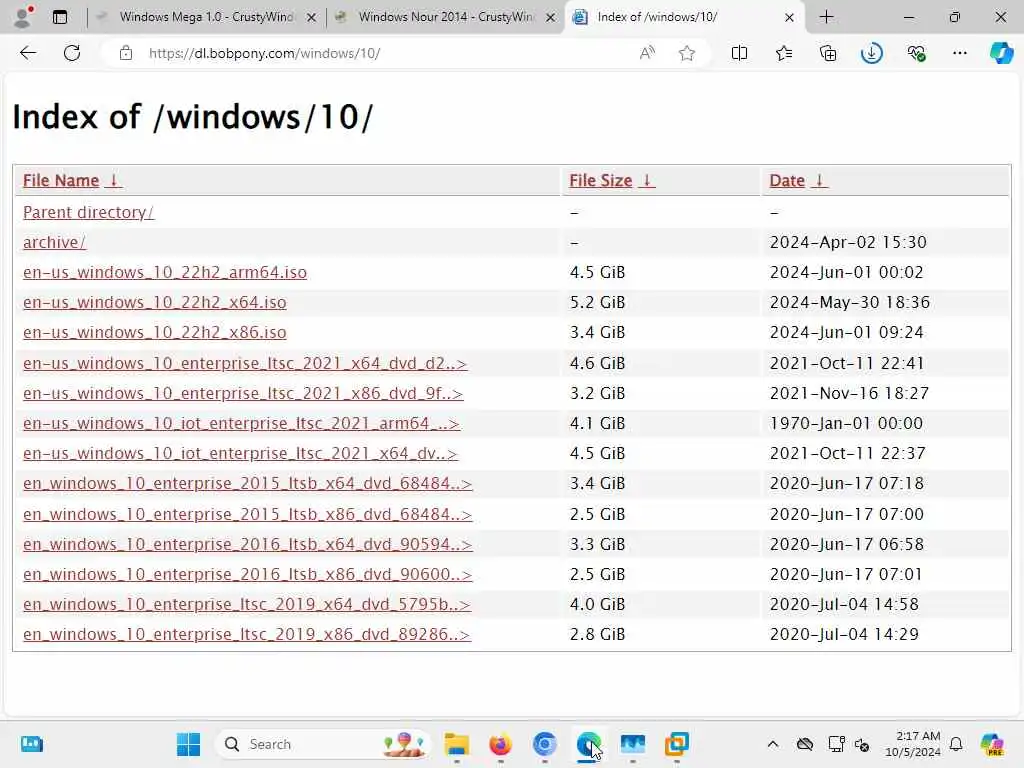Screen dimensions: 1024x768
Task: Download enterprise 2016 ltsb x86 ISO
Action: (248, 574)
